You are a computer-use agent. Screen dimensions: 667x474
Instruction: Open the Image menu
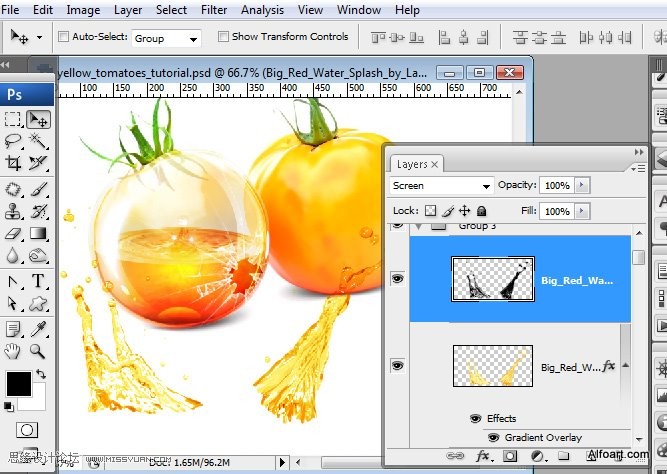(x=83, y=10)
